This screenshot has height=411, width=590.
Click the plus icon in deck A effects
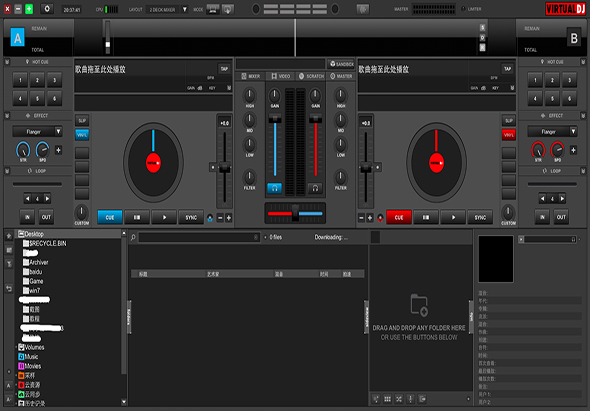58,150
